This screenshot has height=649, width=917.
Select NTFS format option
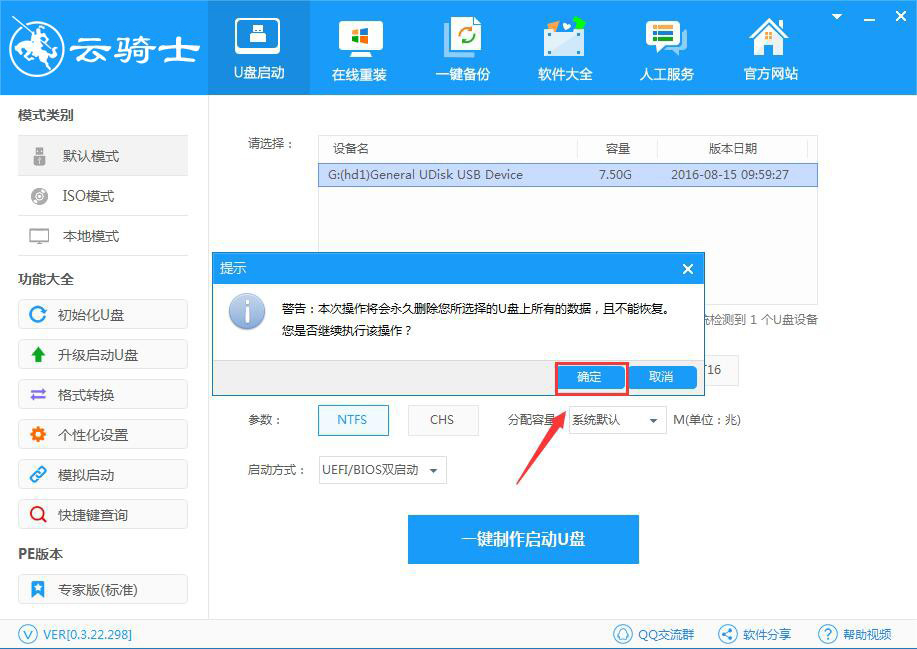[x=353, y=420]
